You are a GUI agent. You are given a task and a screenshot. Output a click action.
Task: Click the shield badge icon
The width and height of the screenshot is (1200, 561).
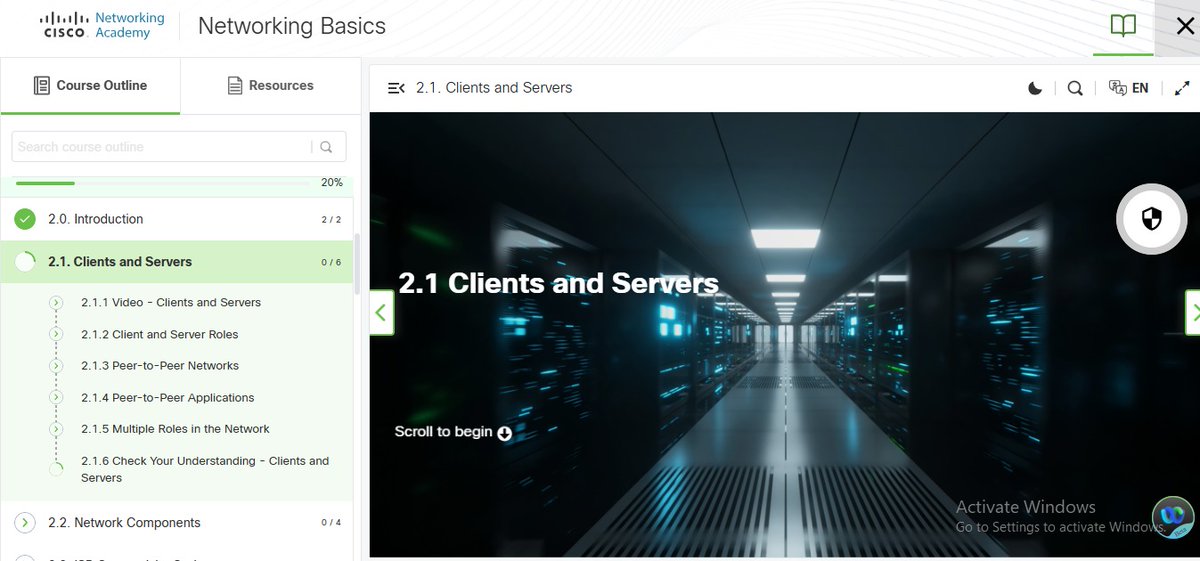(x=1151, y=219)
